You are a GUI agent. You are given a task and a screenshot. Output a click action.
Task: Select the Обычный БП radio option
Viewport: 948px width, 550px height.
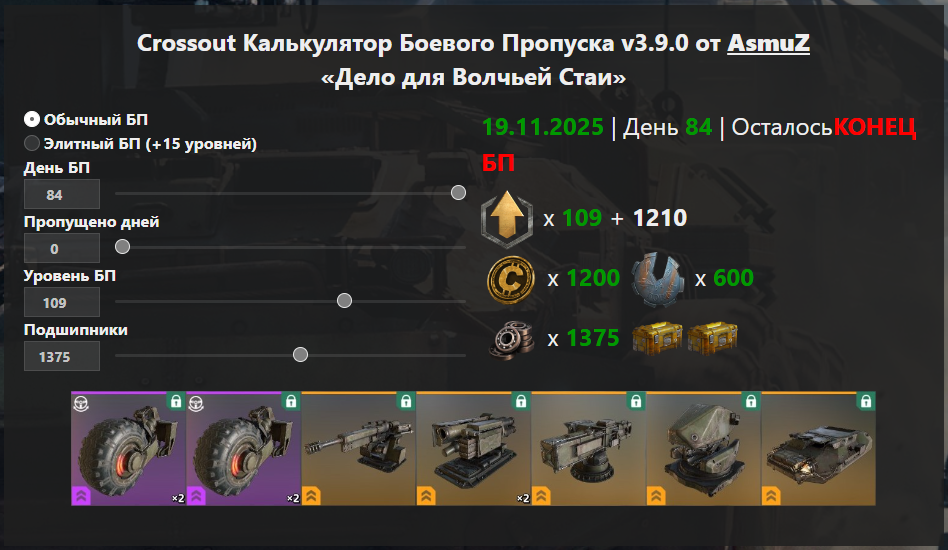(31, 119)
